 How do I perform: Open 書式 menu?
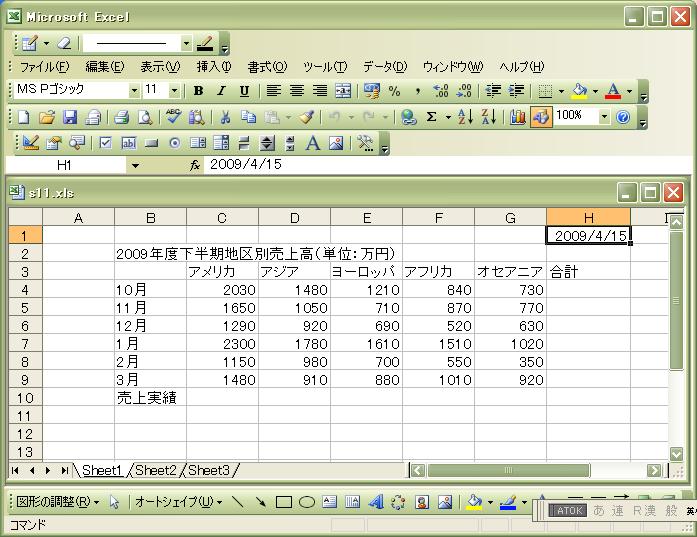267,67
